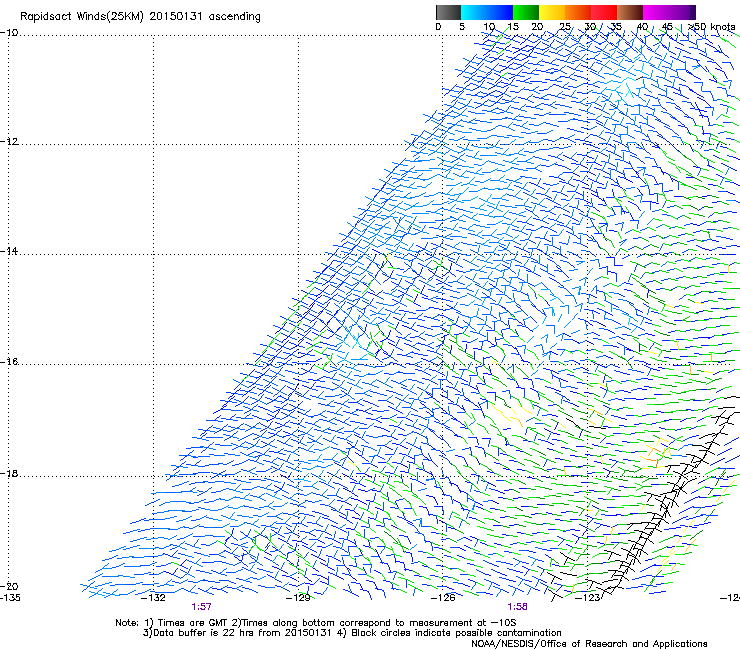The width and height of the screenshot is (740, 650).
Task: Click the legend scale number '35'
Action: [616, 27]
